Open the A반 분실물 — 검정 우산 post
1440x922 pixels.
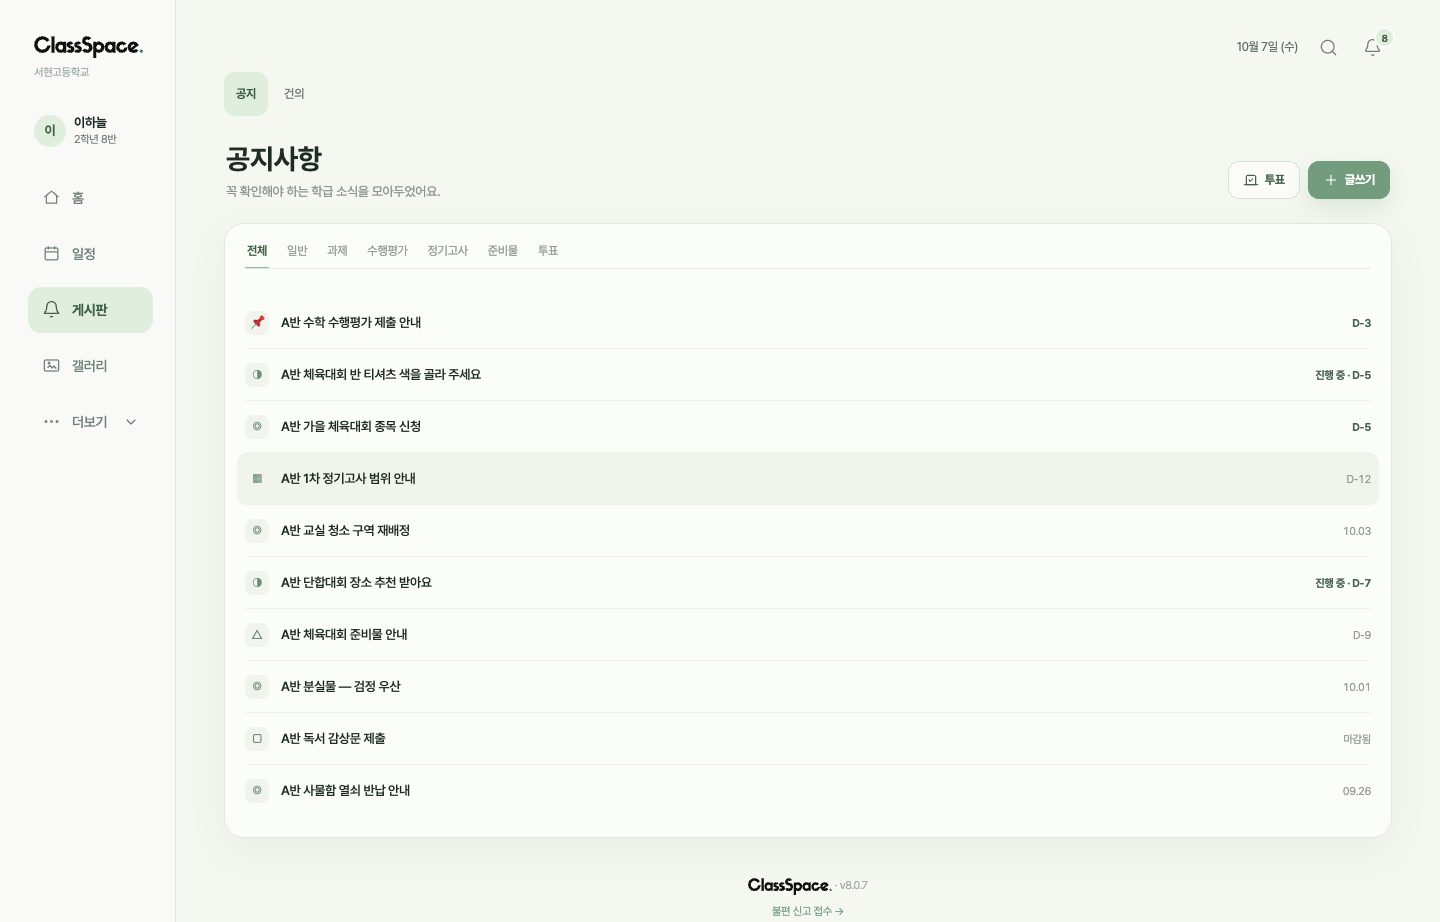(x=808, y=686)
